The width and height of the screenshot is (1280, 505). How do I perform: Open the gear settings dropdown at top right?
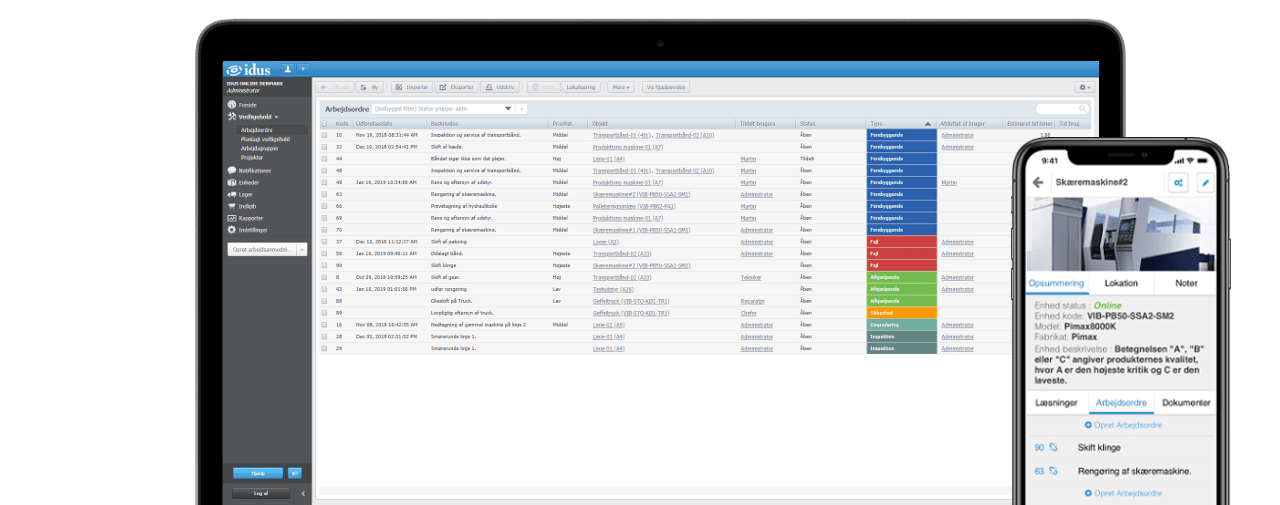click(1084, 87)
